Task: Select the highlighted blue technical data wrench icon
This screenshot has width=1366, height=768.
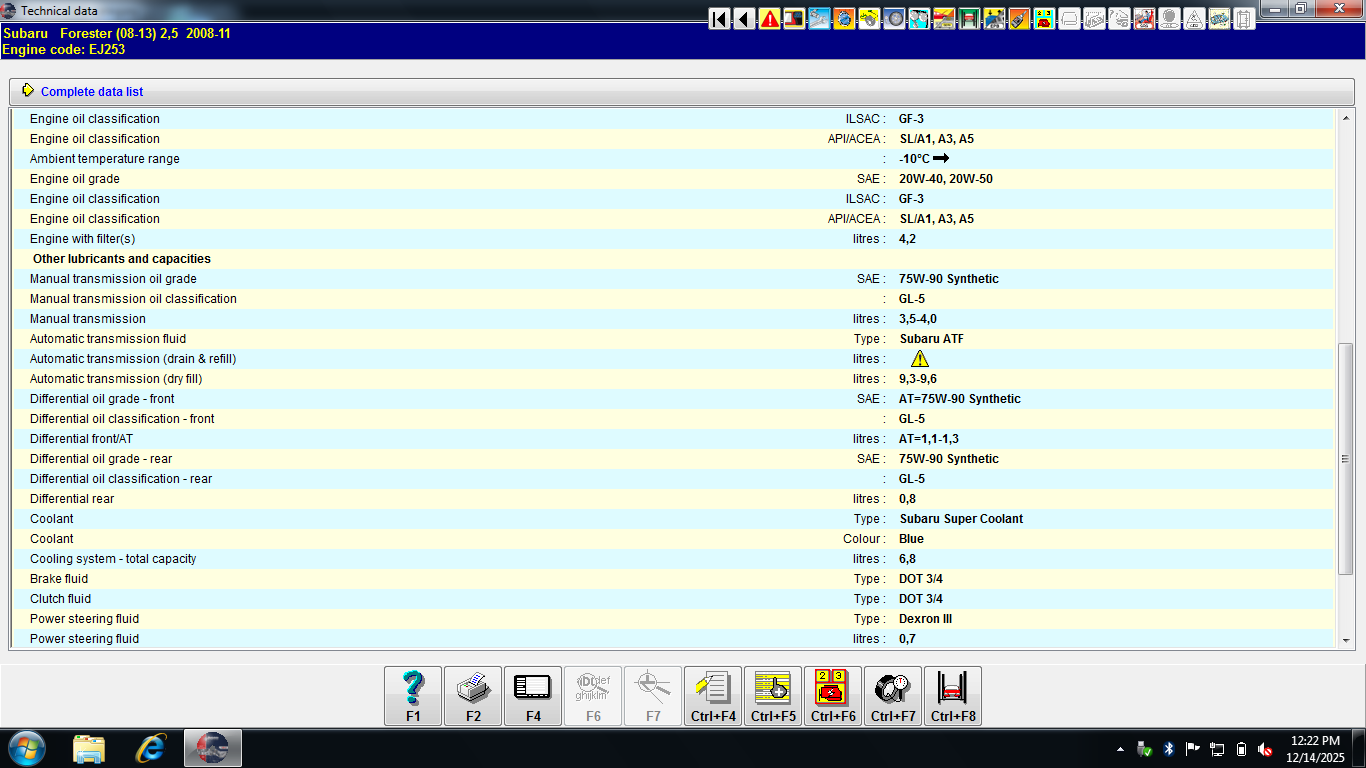Action: (819, 18)
